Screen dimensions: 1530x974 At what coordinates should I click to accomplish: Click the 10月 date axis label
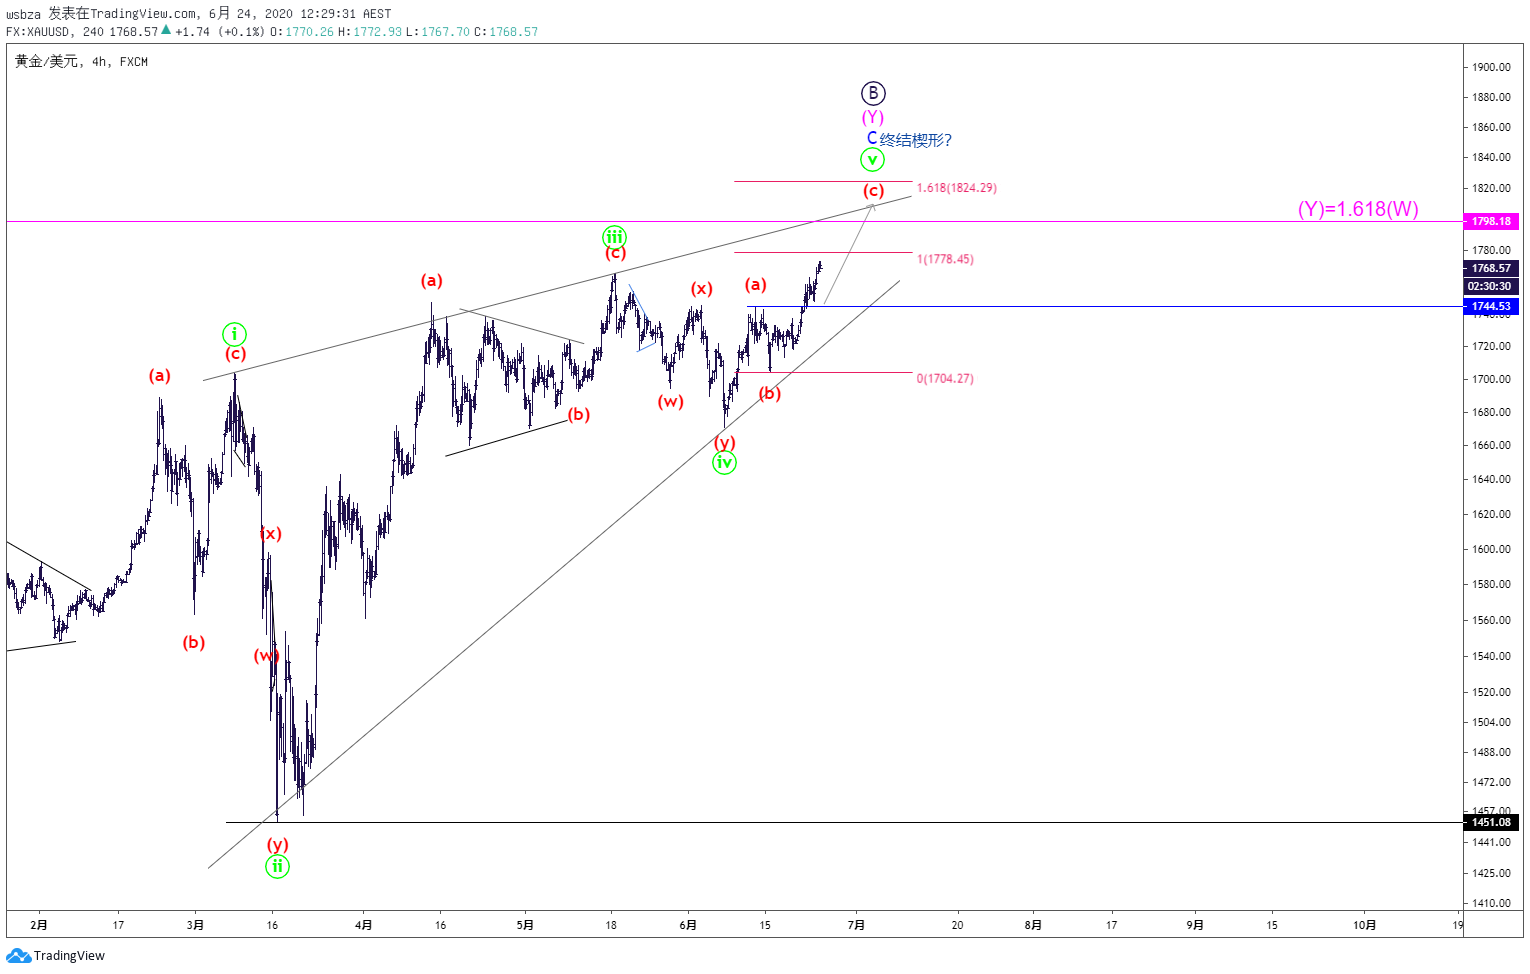[x=1364, y=925]
